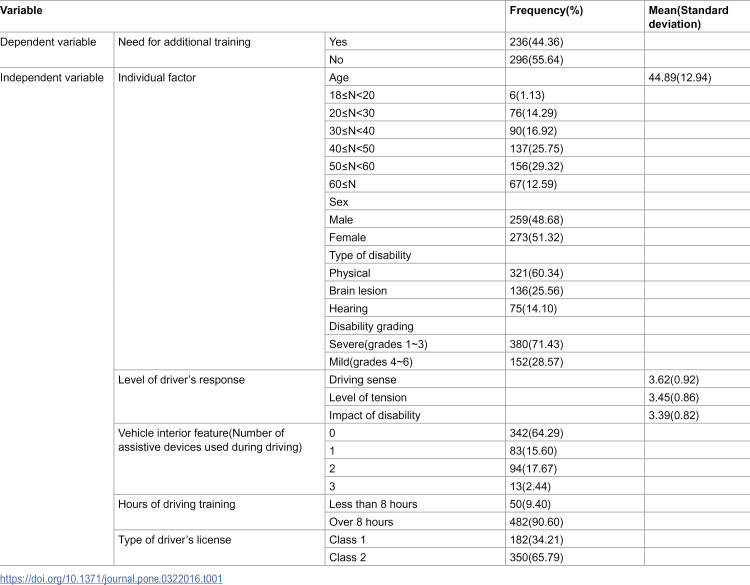Open the doi.org journal.pone link

111,579
